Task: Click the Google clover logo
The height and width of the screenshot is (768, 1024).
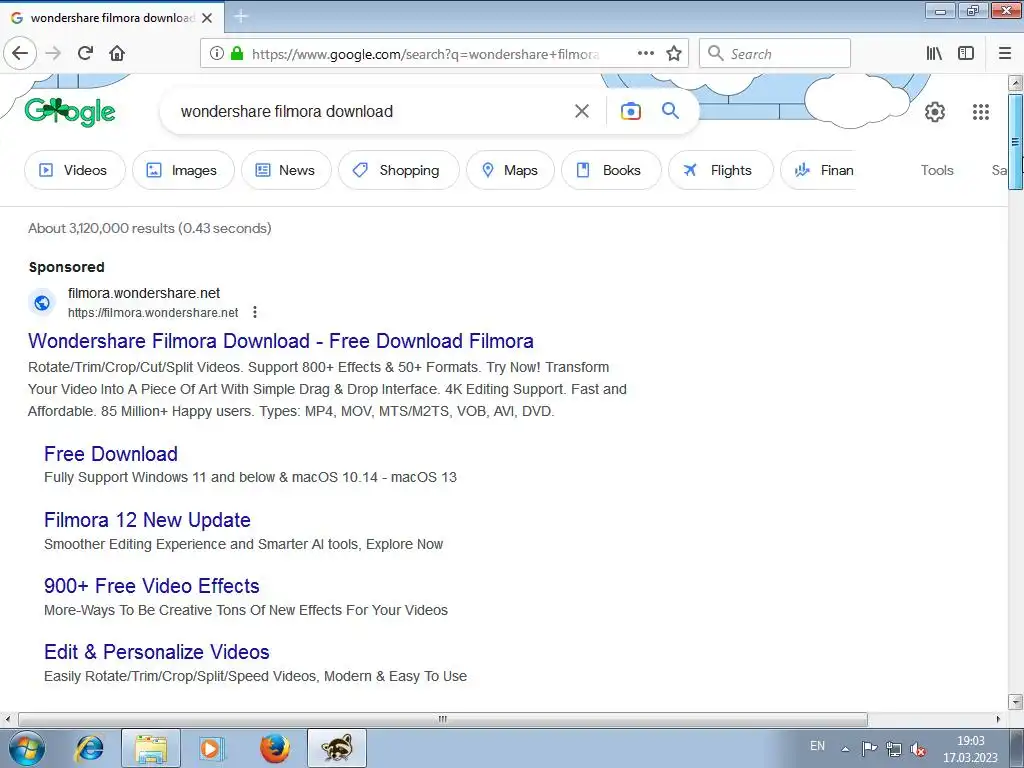Action: 70,112
